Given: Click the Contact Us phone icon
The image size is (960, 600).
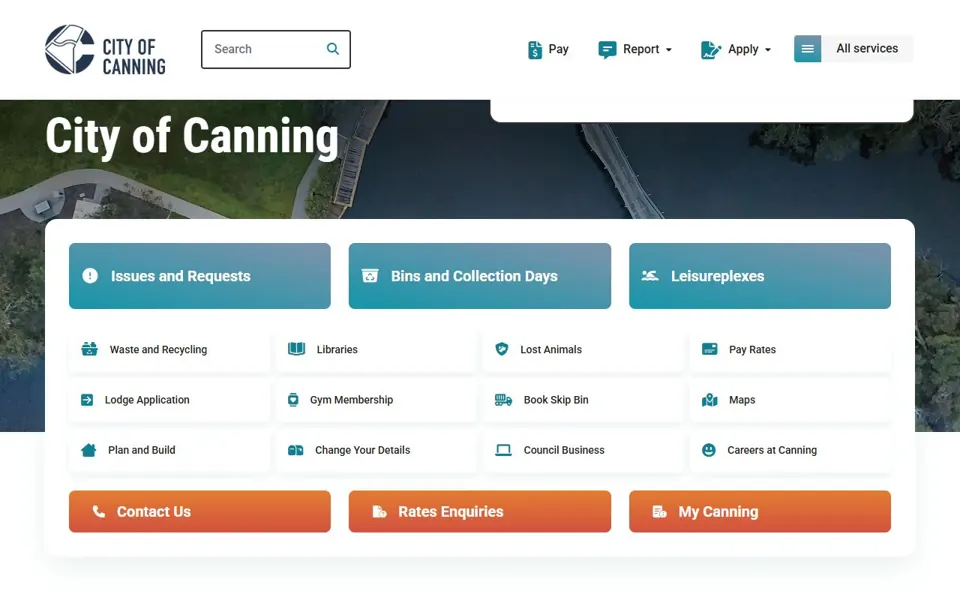Looking at the screenshot, I should point(99,511).
